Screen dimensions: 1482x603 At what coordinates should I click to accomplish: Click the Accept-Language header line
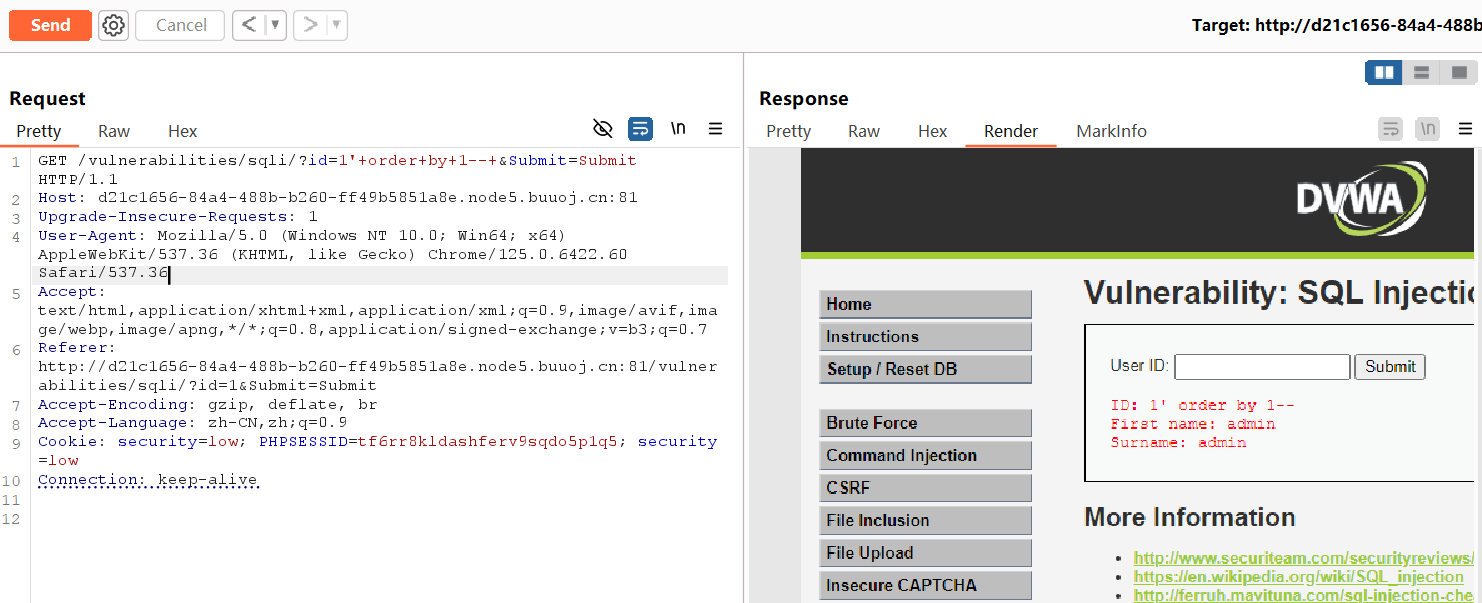coord(192,423)
